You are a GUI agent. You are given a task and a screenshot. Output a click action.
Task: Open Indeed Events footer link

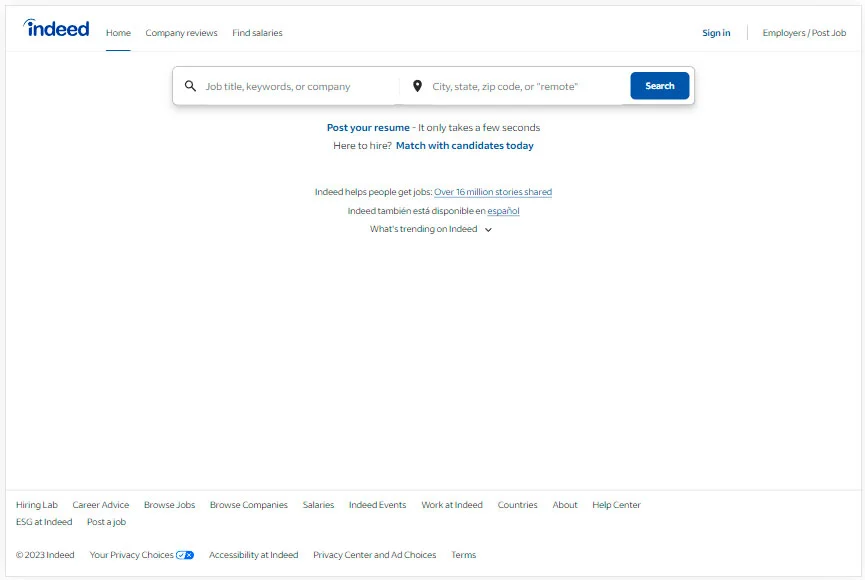[377, 505]
